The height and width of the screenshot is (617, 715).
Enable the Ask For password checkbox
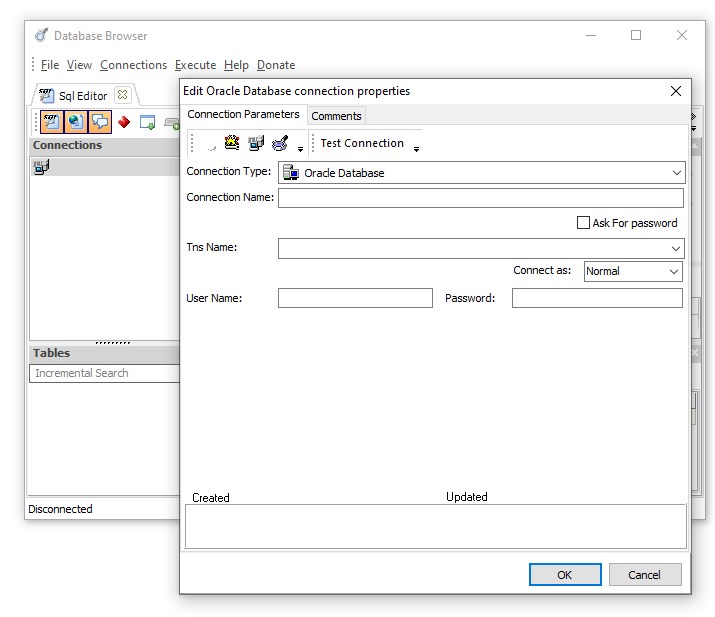tap(583, 223)
